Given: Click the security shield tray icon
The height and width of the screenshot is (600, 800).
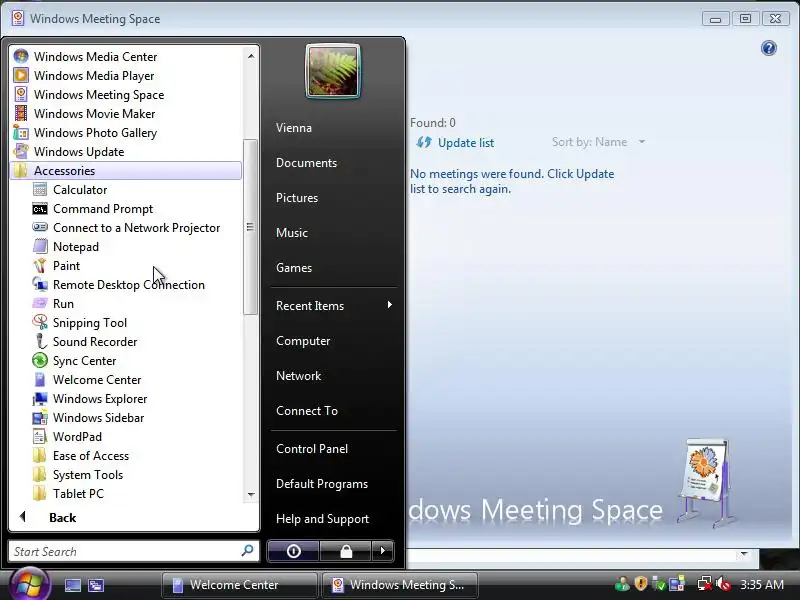Looking at the screenshot, I should tap(641, 583).
